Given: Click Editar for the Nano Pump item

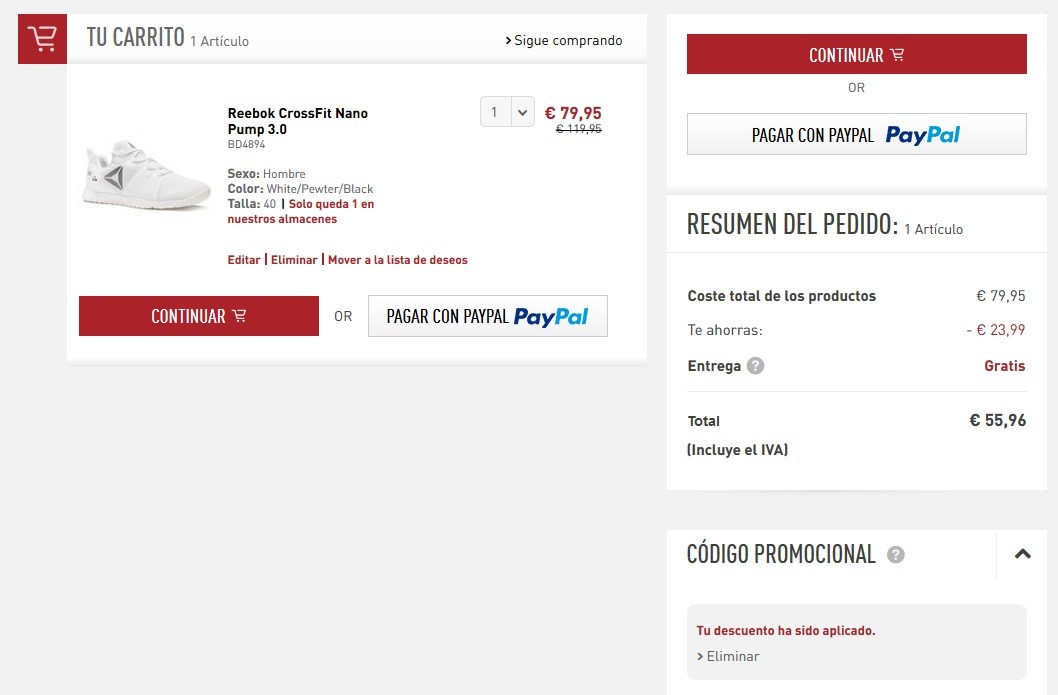Looking at the screenshot, I should pos(244,260).
